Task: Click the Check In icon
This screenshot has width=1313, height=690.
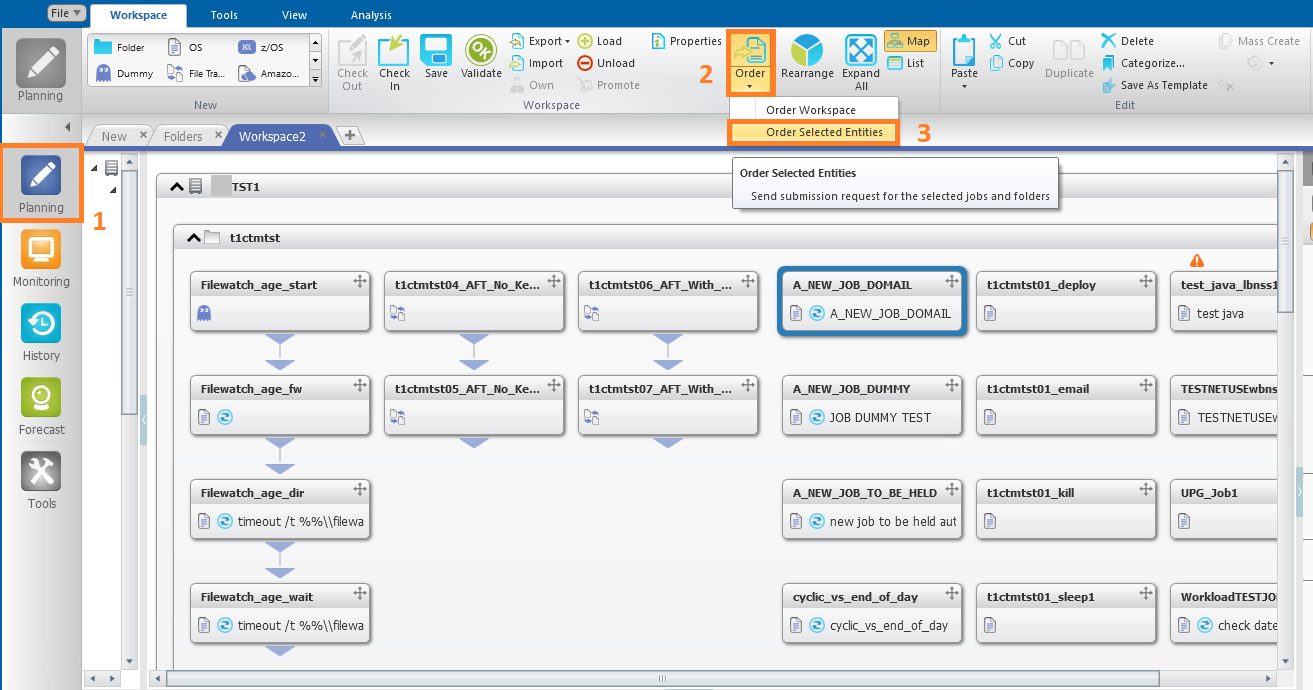Action: pyautogui.click(x=394, y=52)
